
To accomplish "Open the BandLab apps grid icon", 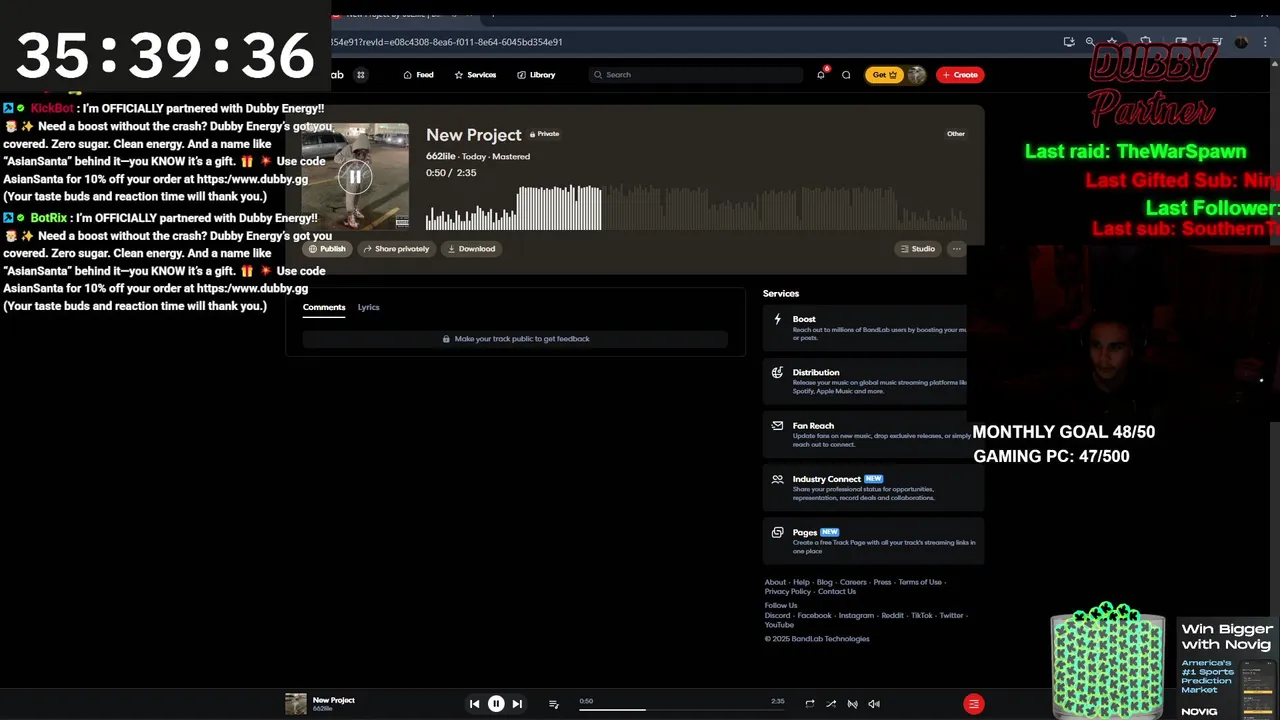I will (x=361, y=75).
